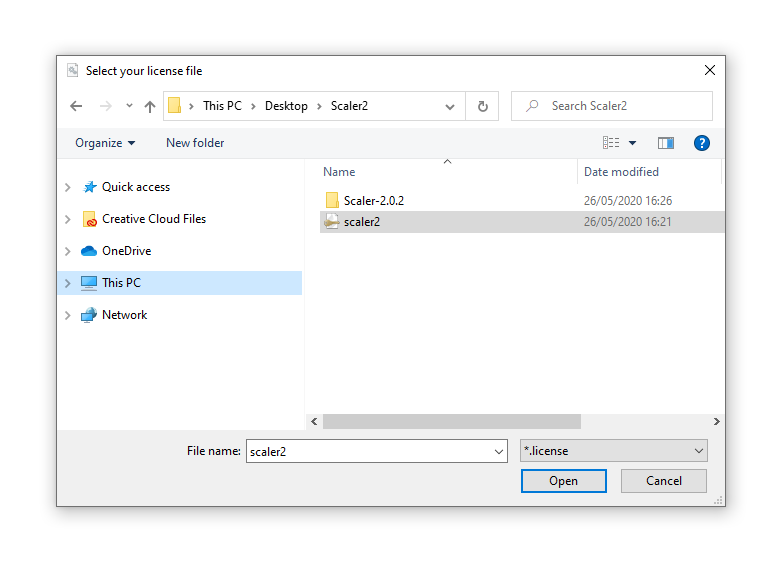The width and height of the screenshot is (784, 578).
Task: Click the dialog title bar icon
Action: [73, 70]
